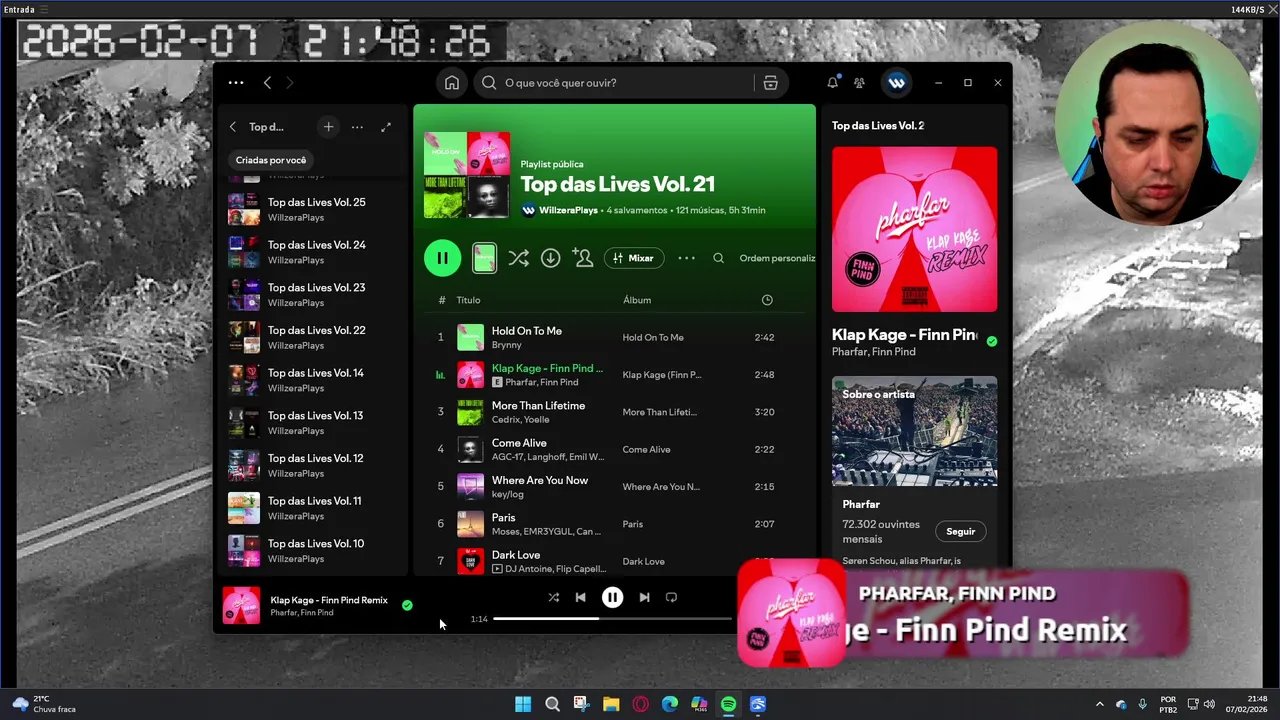Download the playlist with arrow icon
The height and width of the screenshot is (720, 1280).
click(550, 258)
